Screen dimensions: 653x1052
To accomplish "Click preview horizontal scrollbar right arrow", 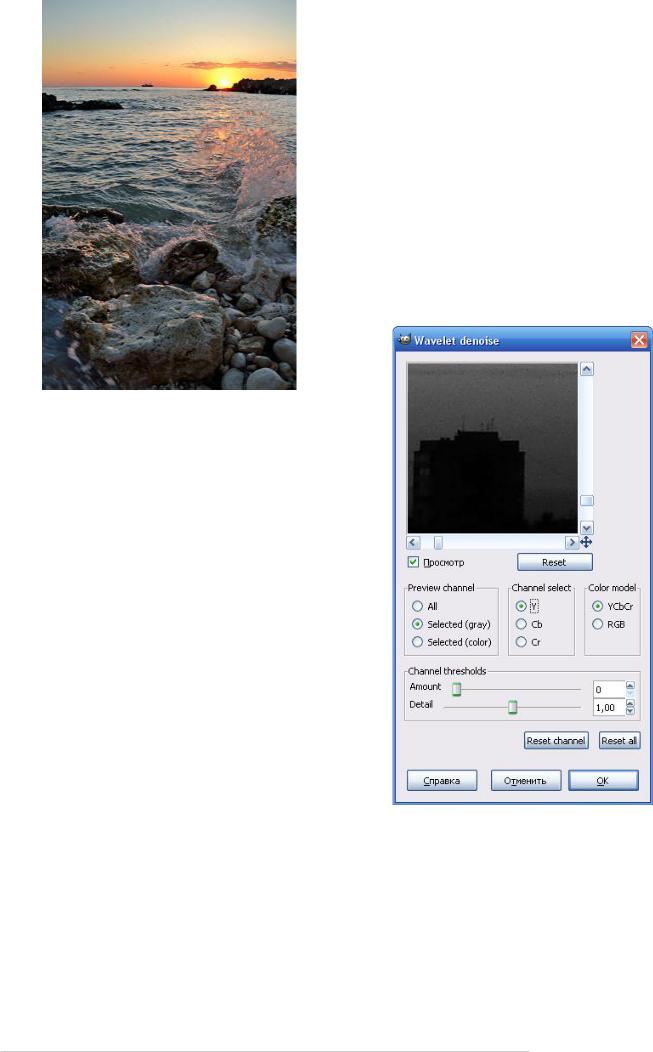I will pyautogui.click(x=572, y=542).
